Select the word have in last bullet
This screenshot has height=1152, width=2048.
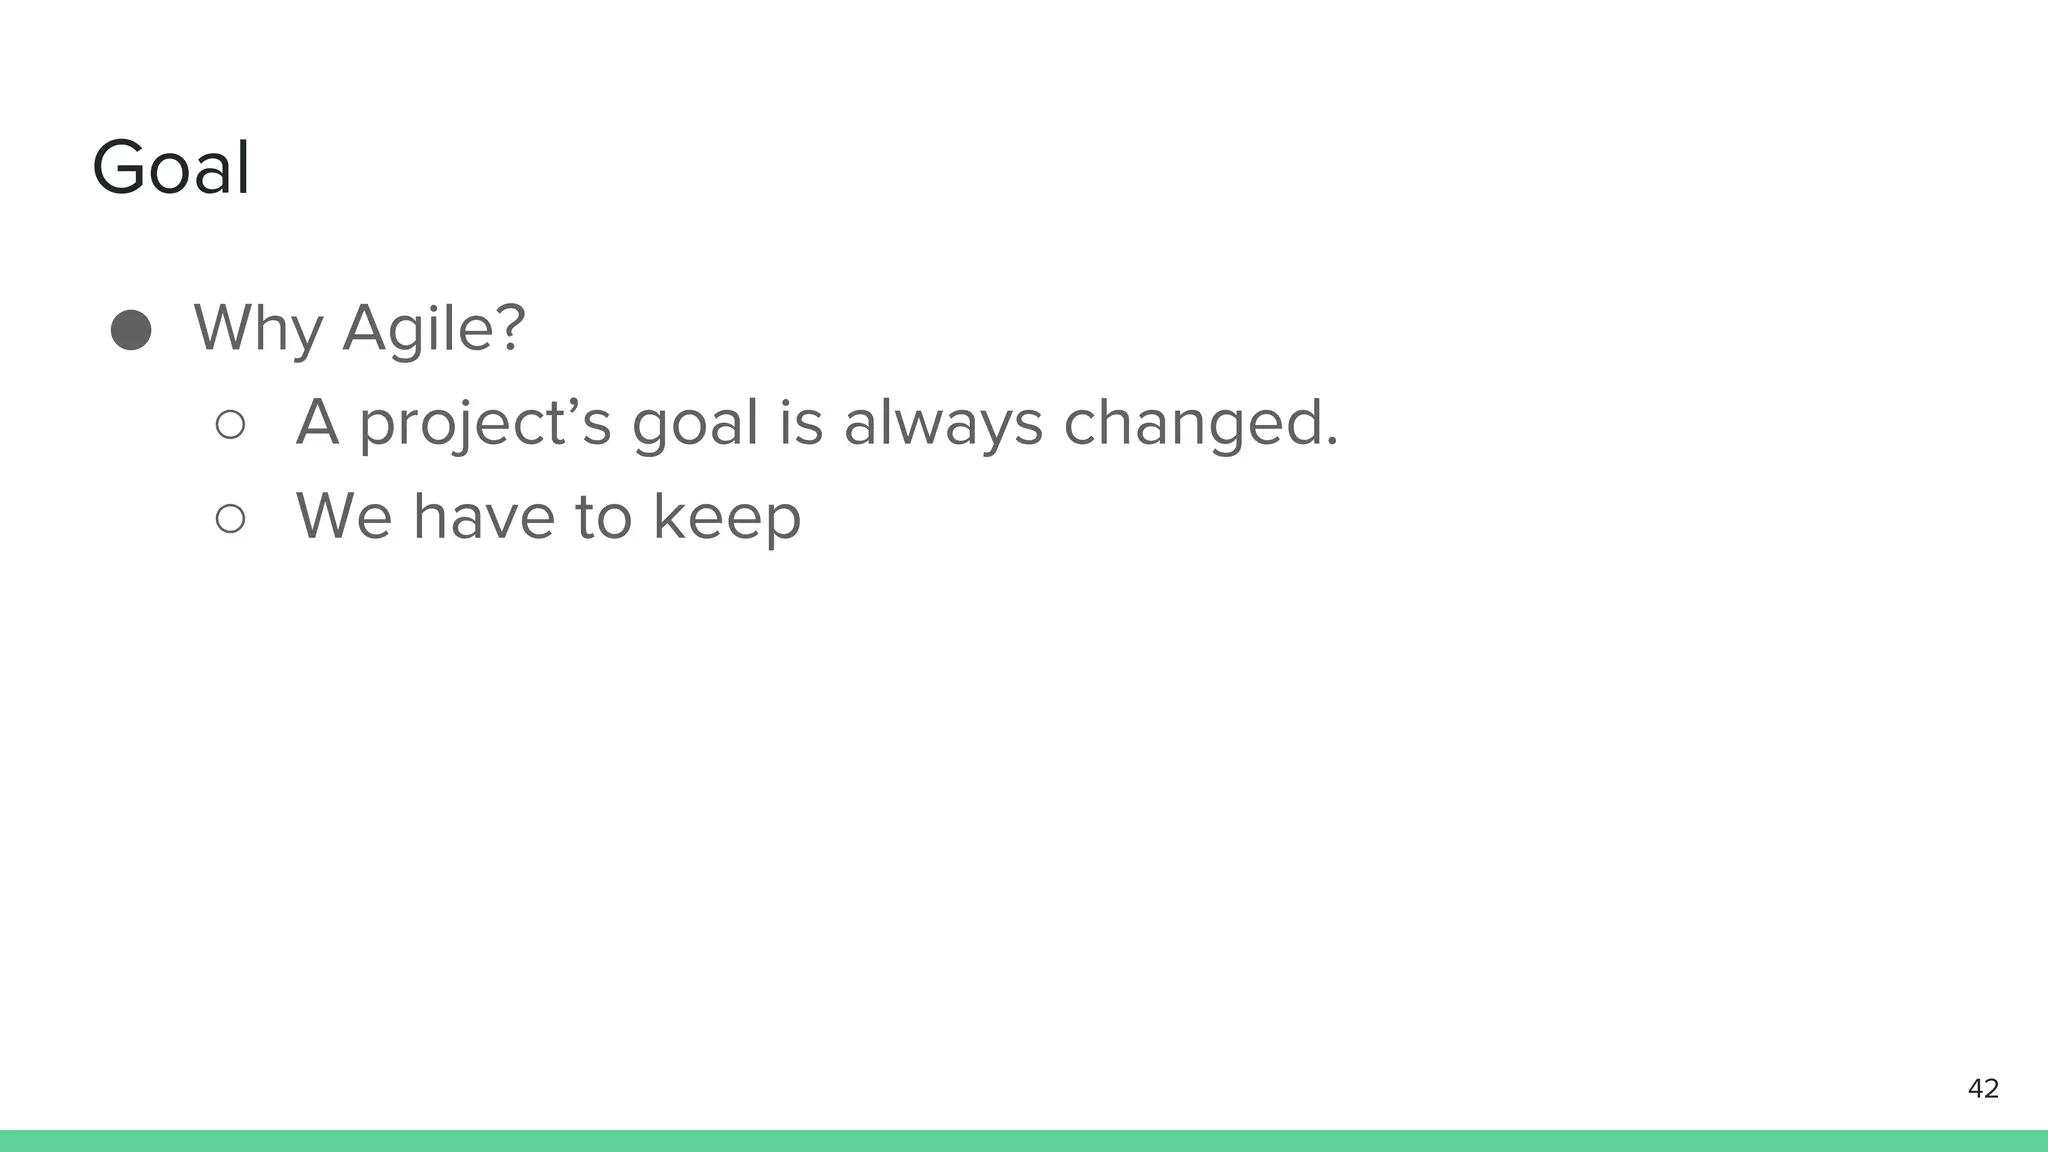tap(483, 517)
